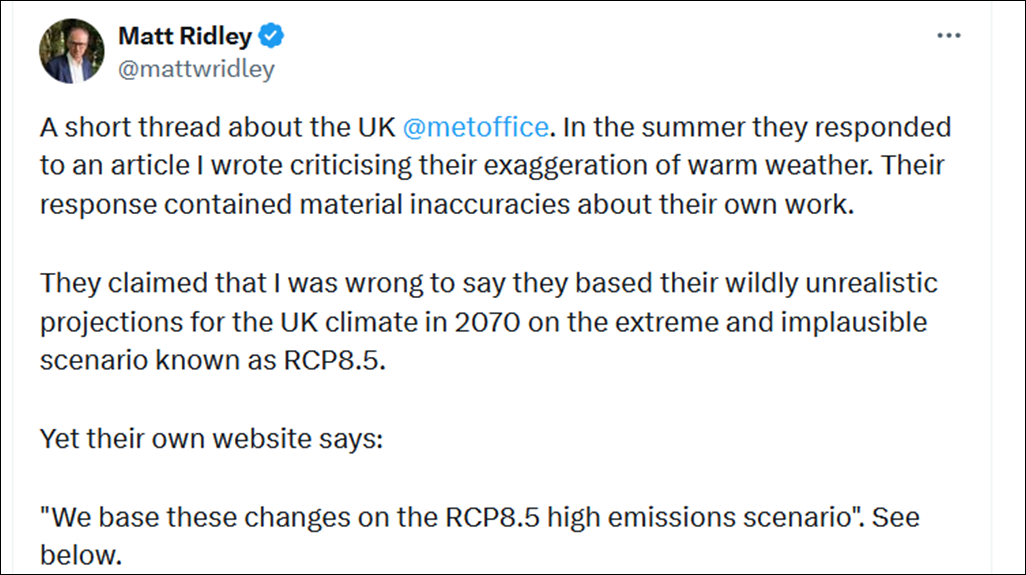1026x575 pixels.
Task: Click the blue verified badge
Action: click(272, 37)
